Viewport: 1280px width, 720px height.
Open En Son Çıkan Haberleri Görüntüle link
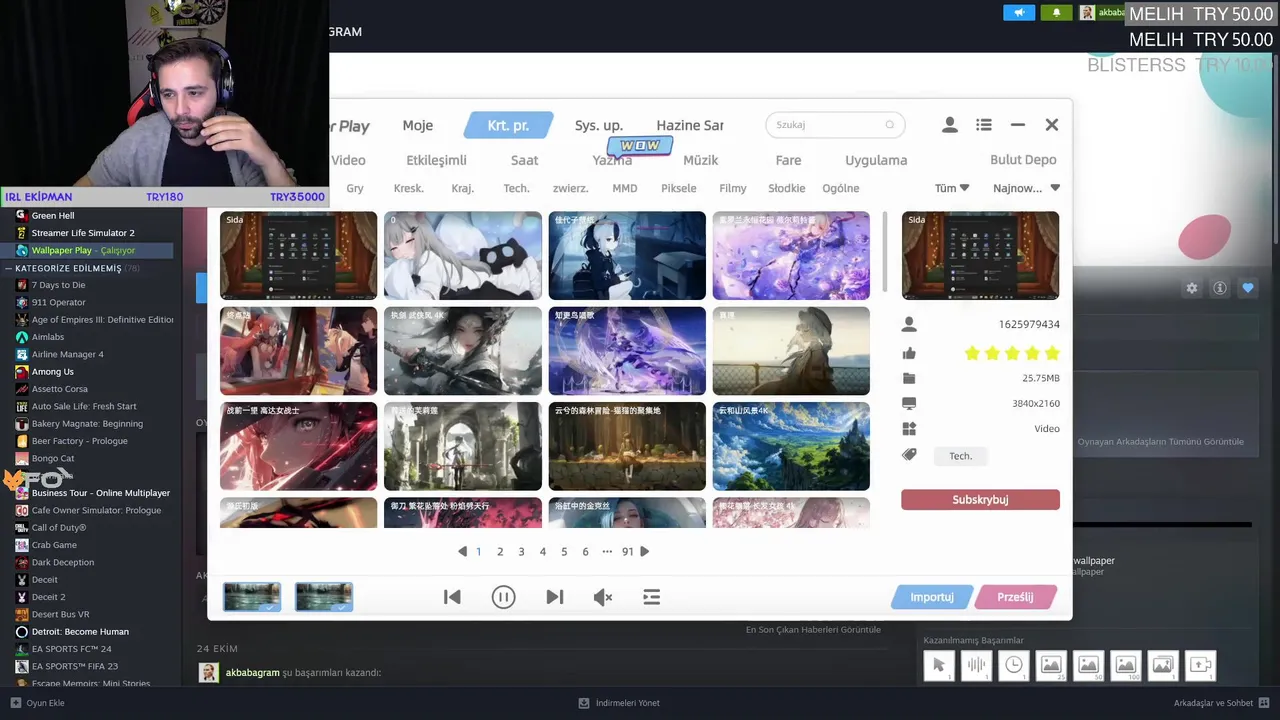coord(813,630)
